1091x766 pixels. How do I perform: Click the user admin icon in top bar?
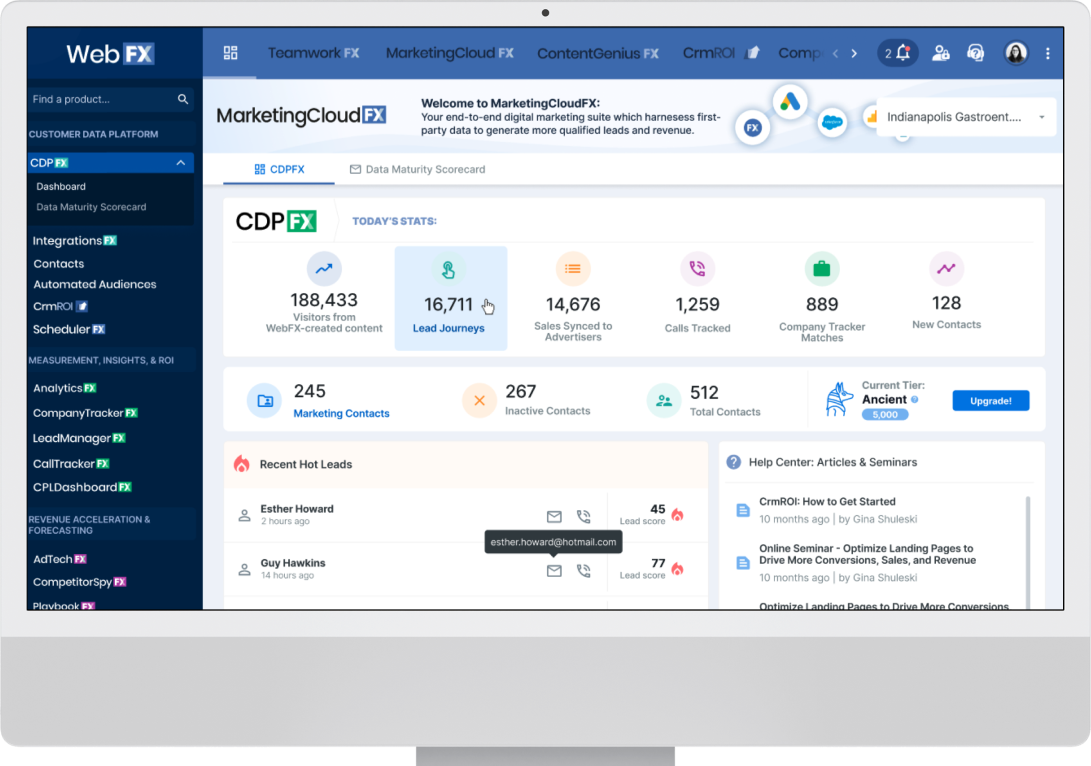[941, 53]
